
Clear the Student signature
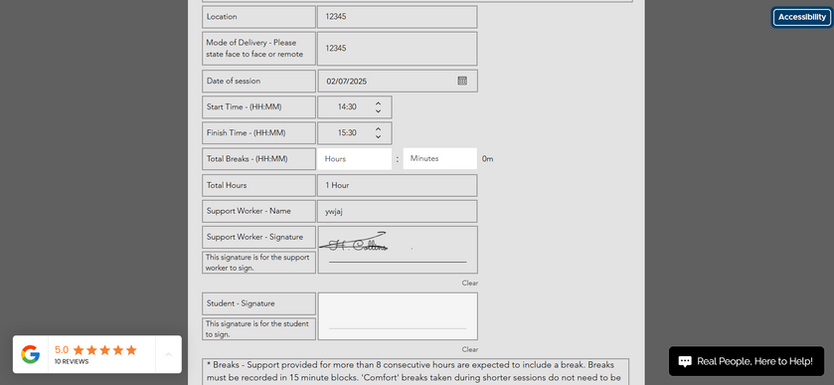470,349
